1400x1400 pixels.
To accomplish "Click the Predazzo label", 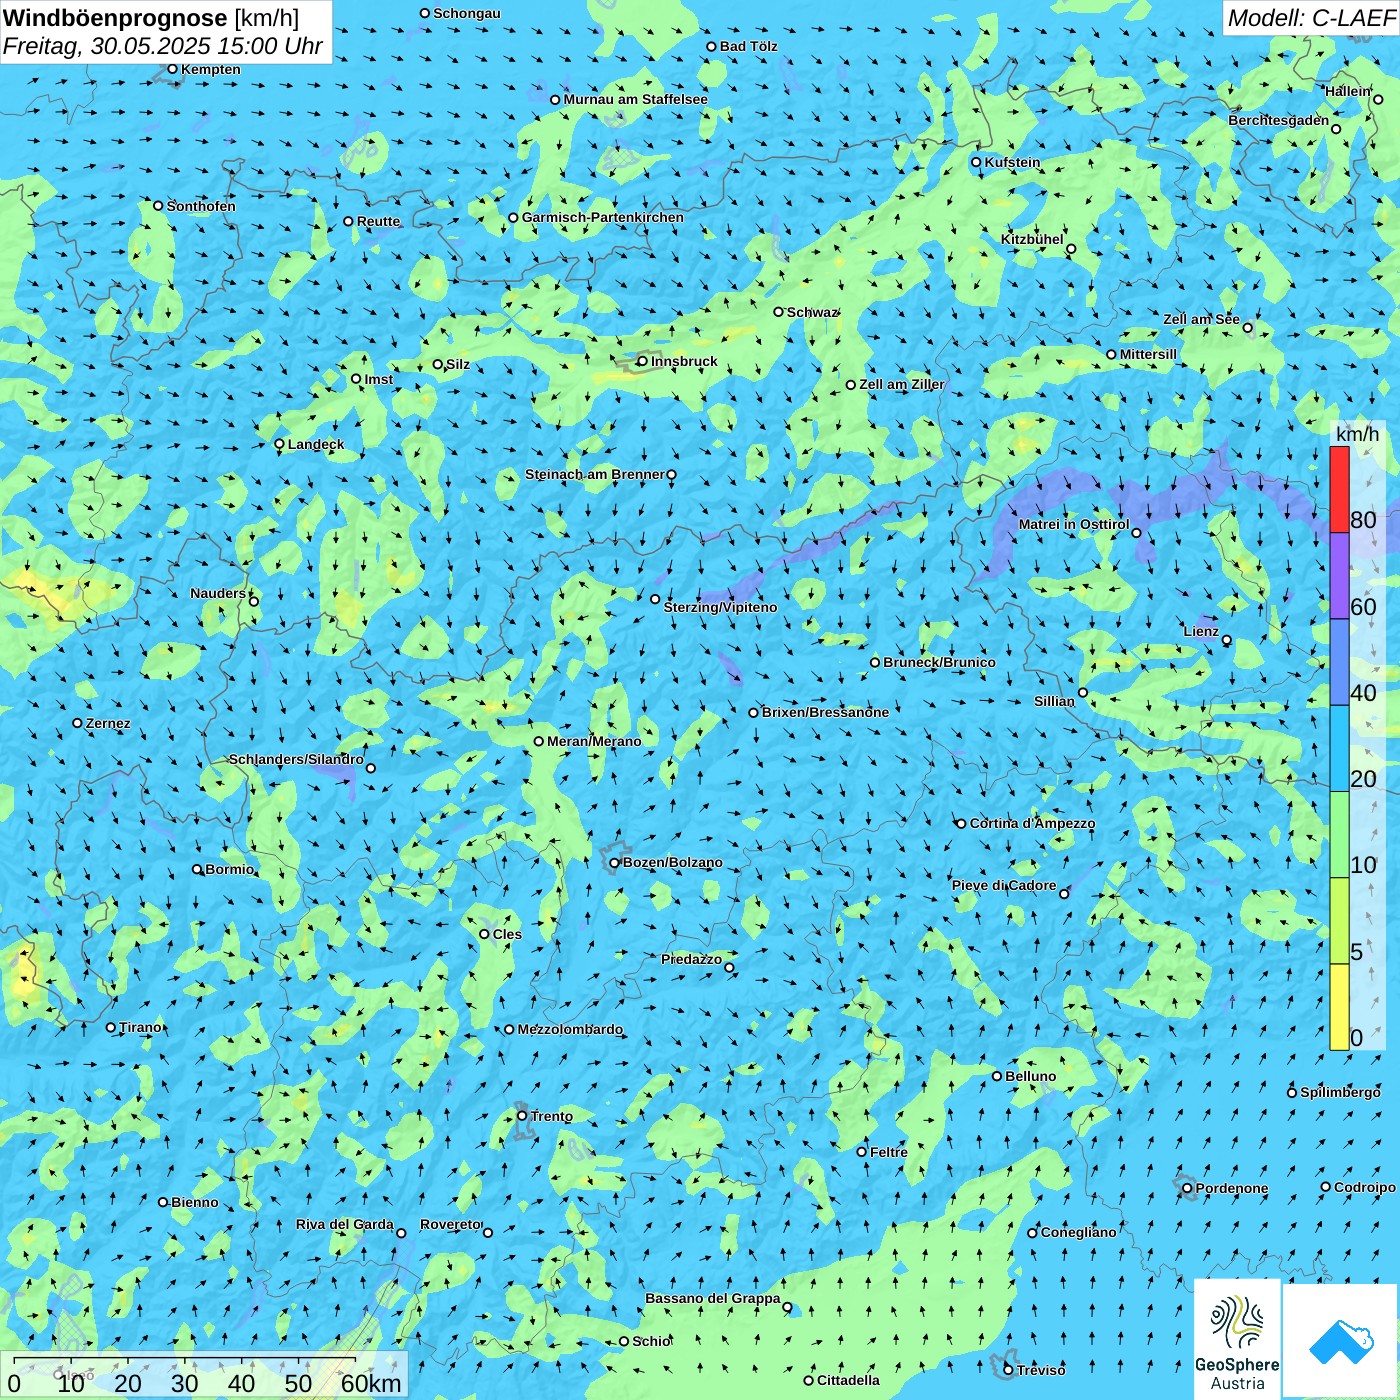I will click(x=691, y=959).
